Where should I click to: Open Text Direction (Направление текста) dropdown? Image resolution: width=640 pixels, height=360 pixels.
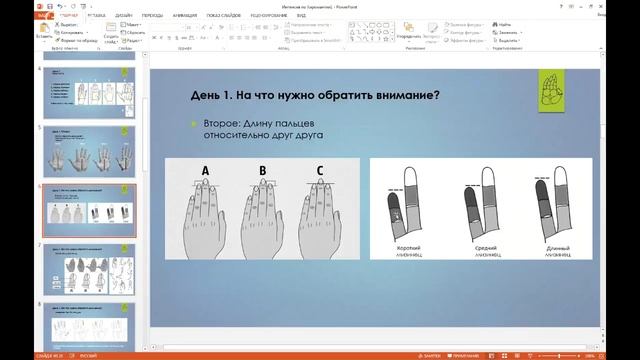[x=308, y=25]
